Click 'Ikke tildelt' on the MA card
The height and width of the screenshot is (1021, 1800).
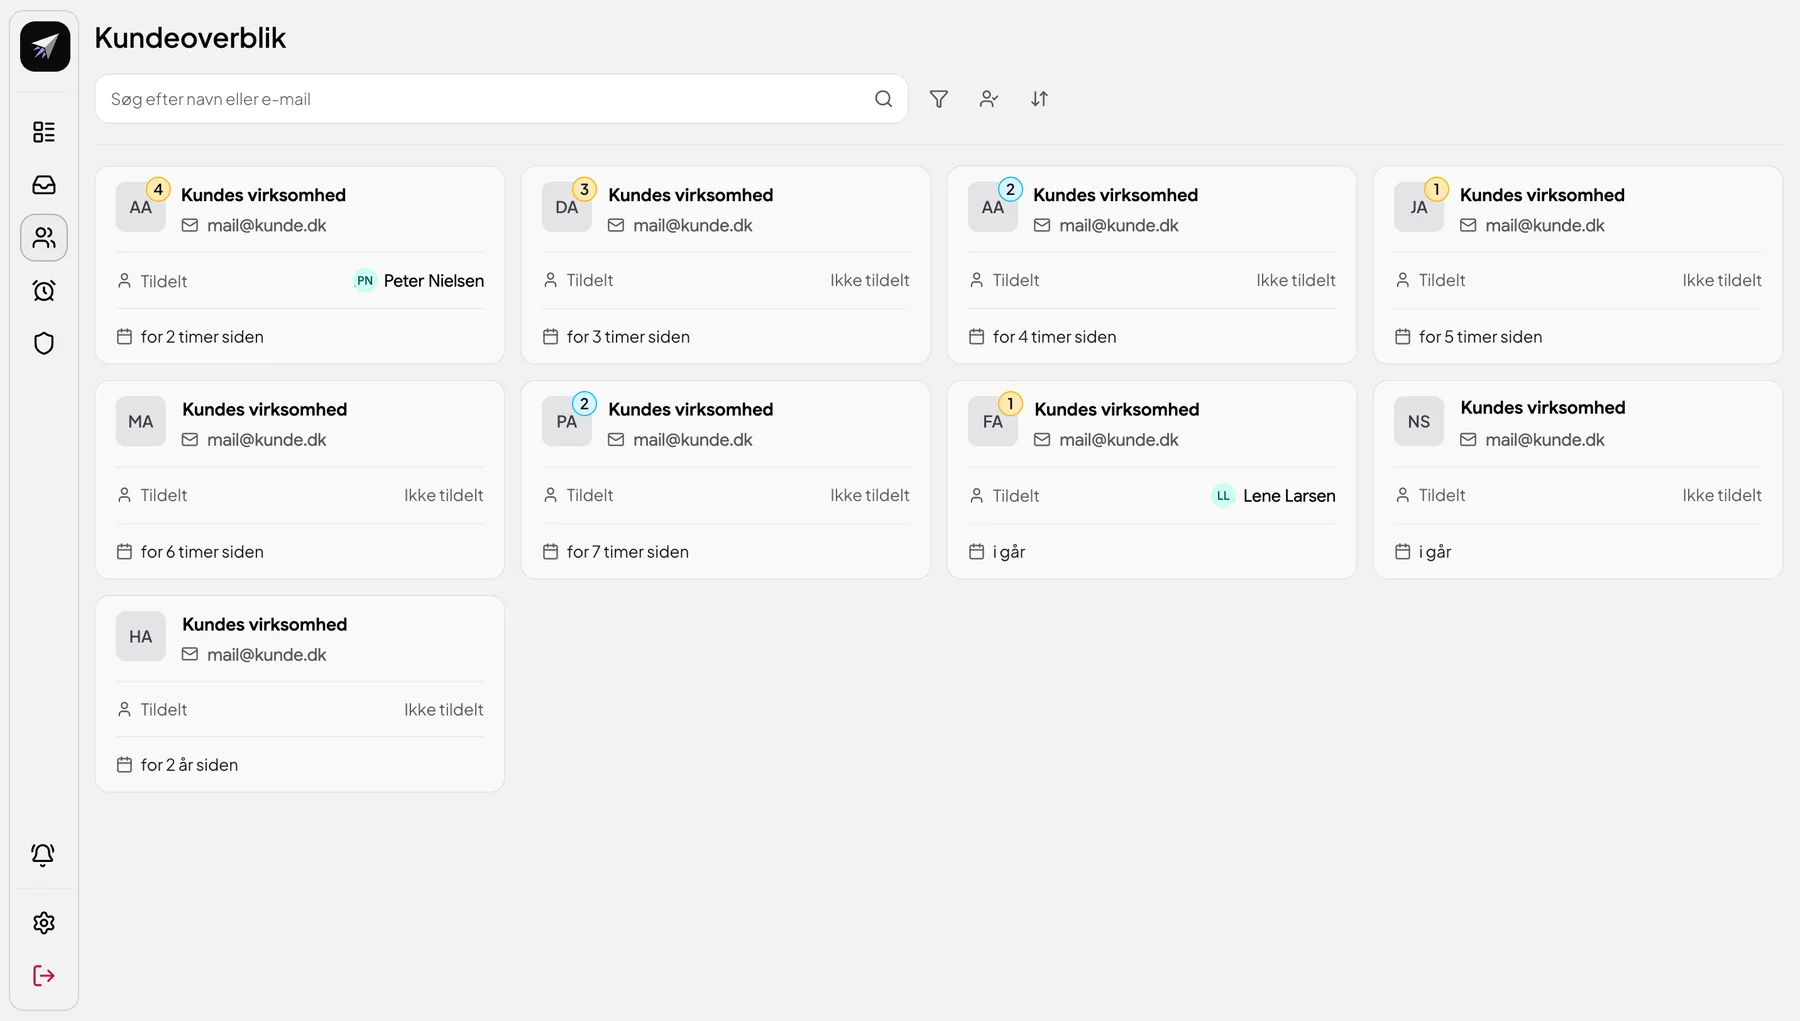tap(444, 496)
